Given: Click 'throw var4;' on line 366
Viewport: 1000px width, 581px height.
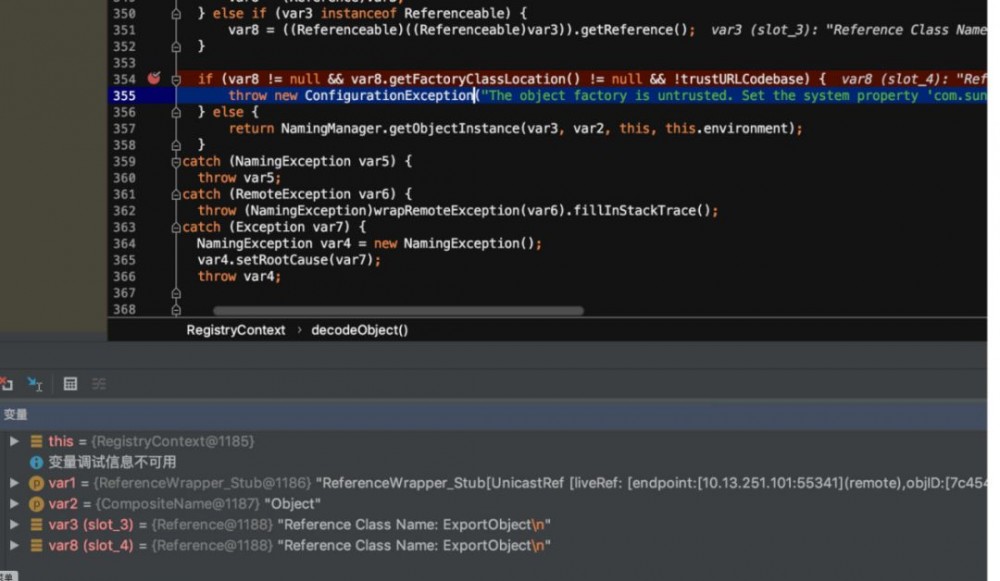Looking at the screenshot, I should (x=239, y=276).
